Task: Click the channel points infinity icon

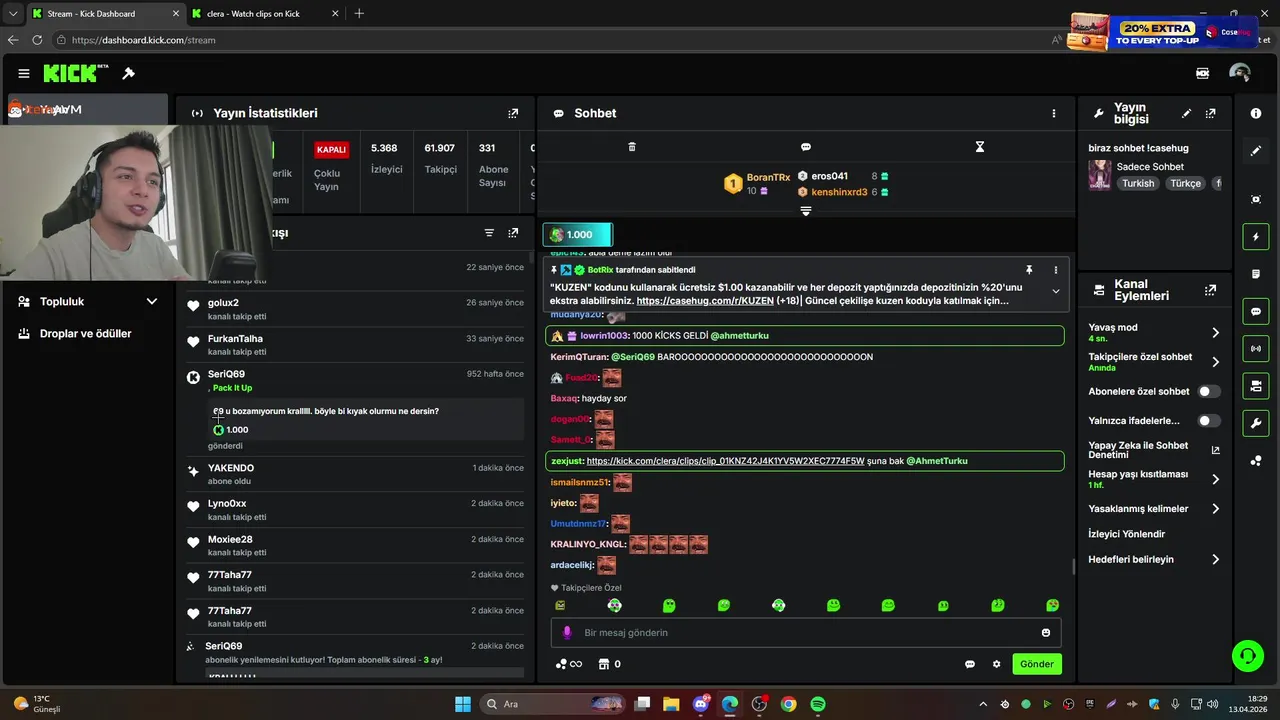Action: 569,664
